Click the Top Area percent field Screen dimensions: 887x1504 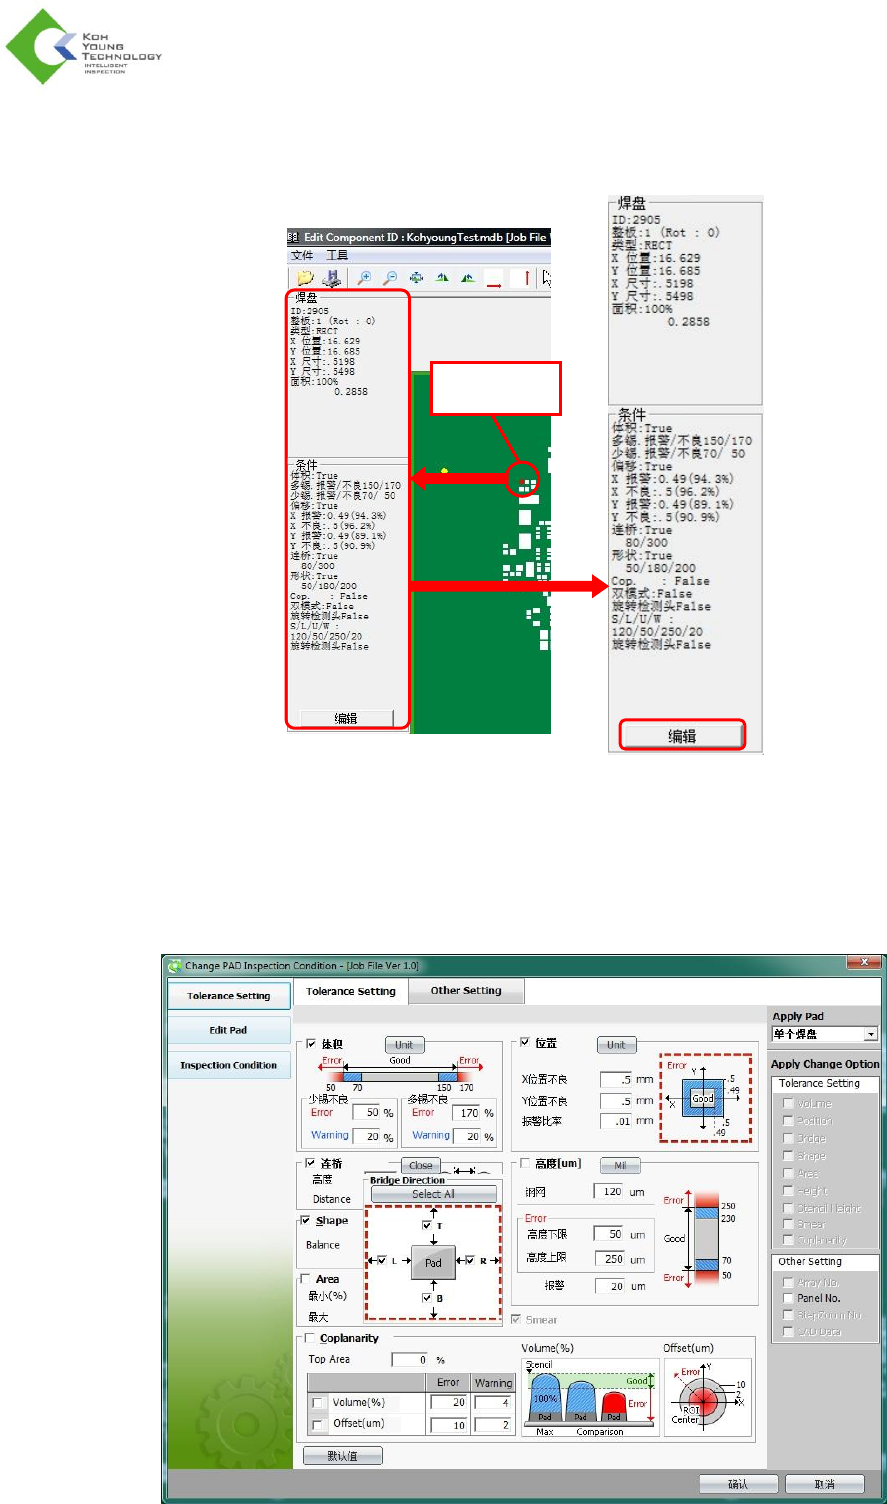point(410,1360)
